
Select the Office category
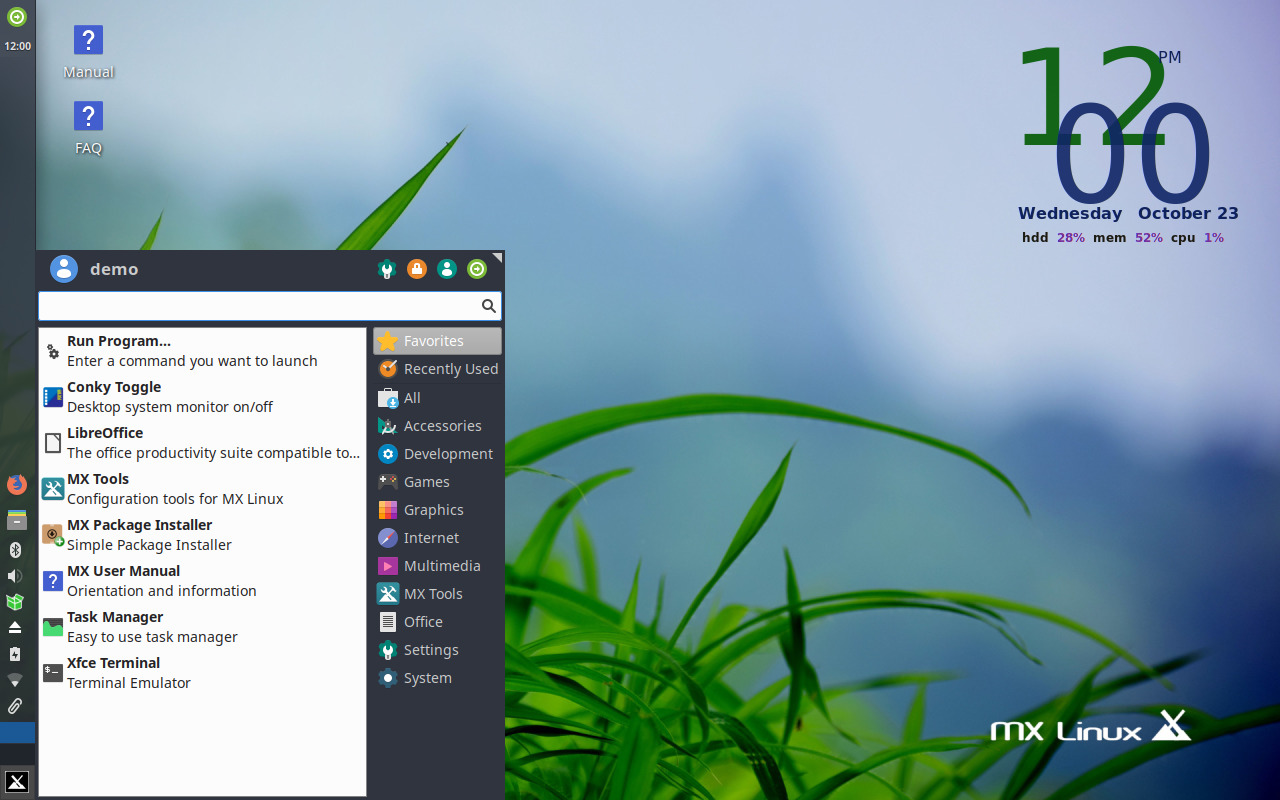(437, 622)
